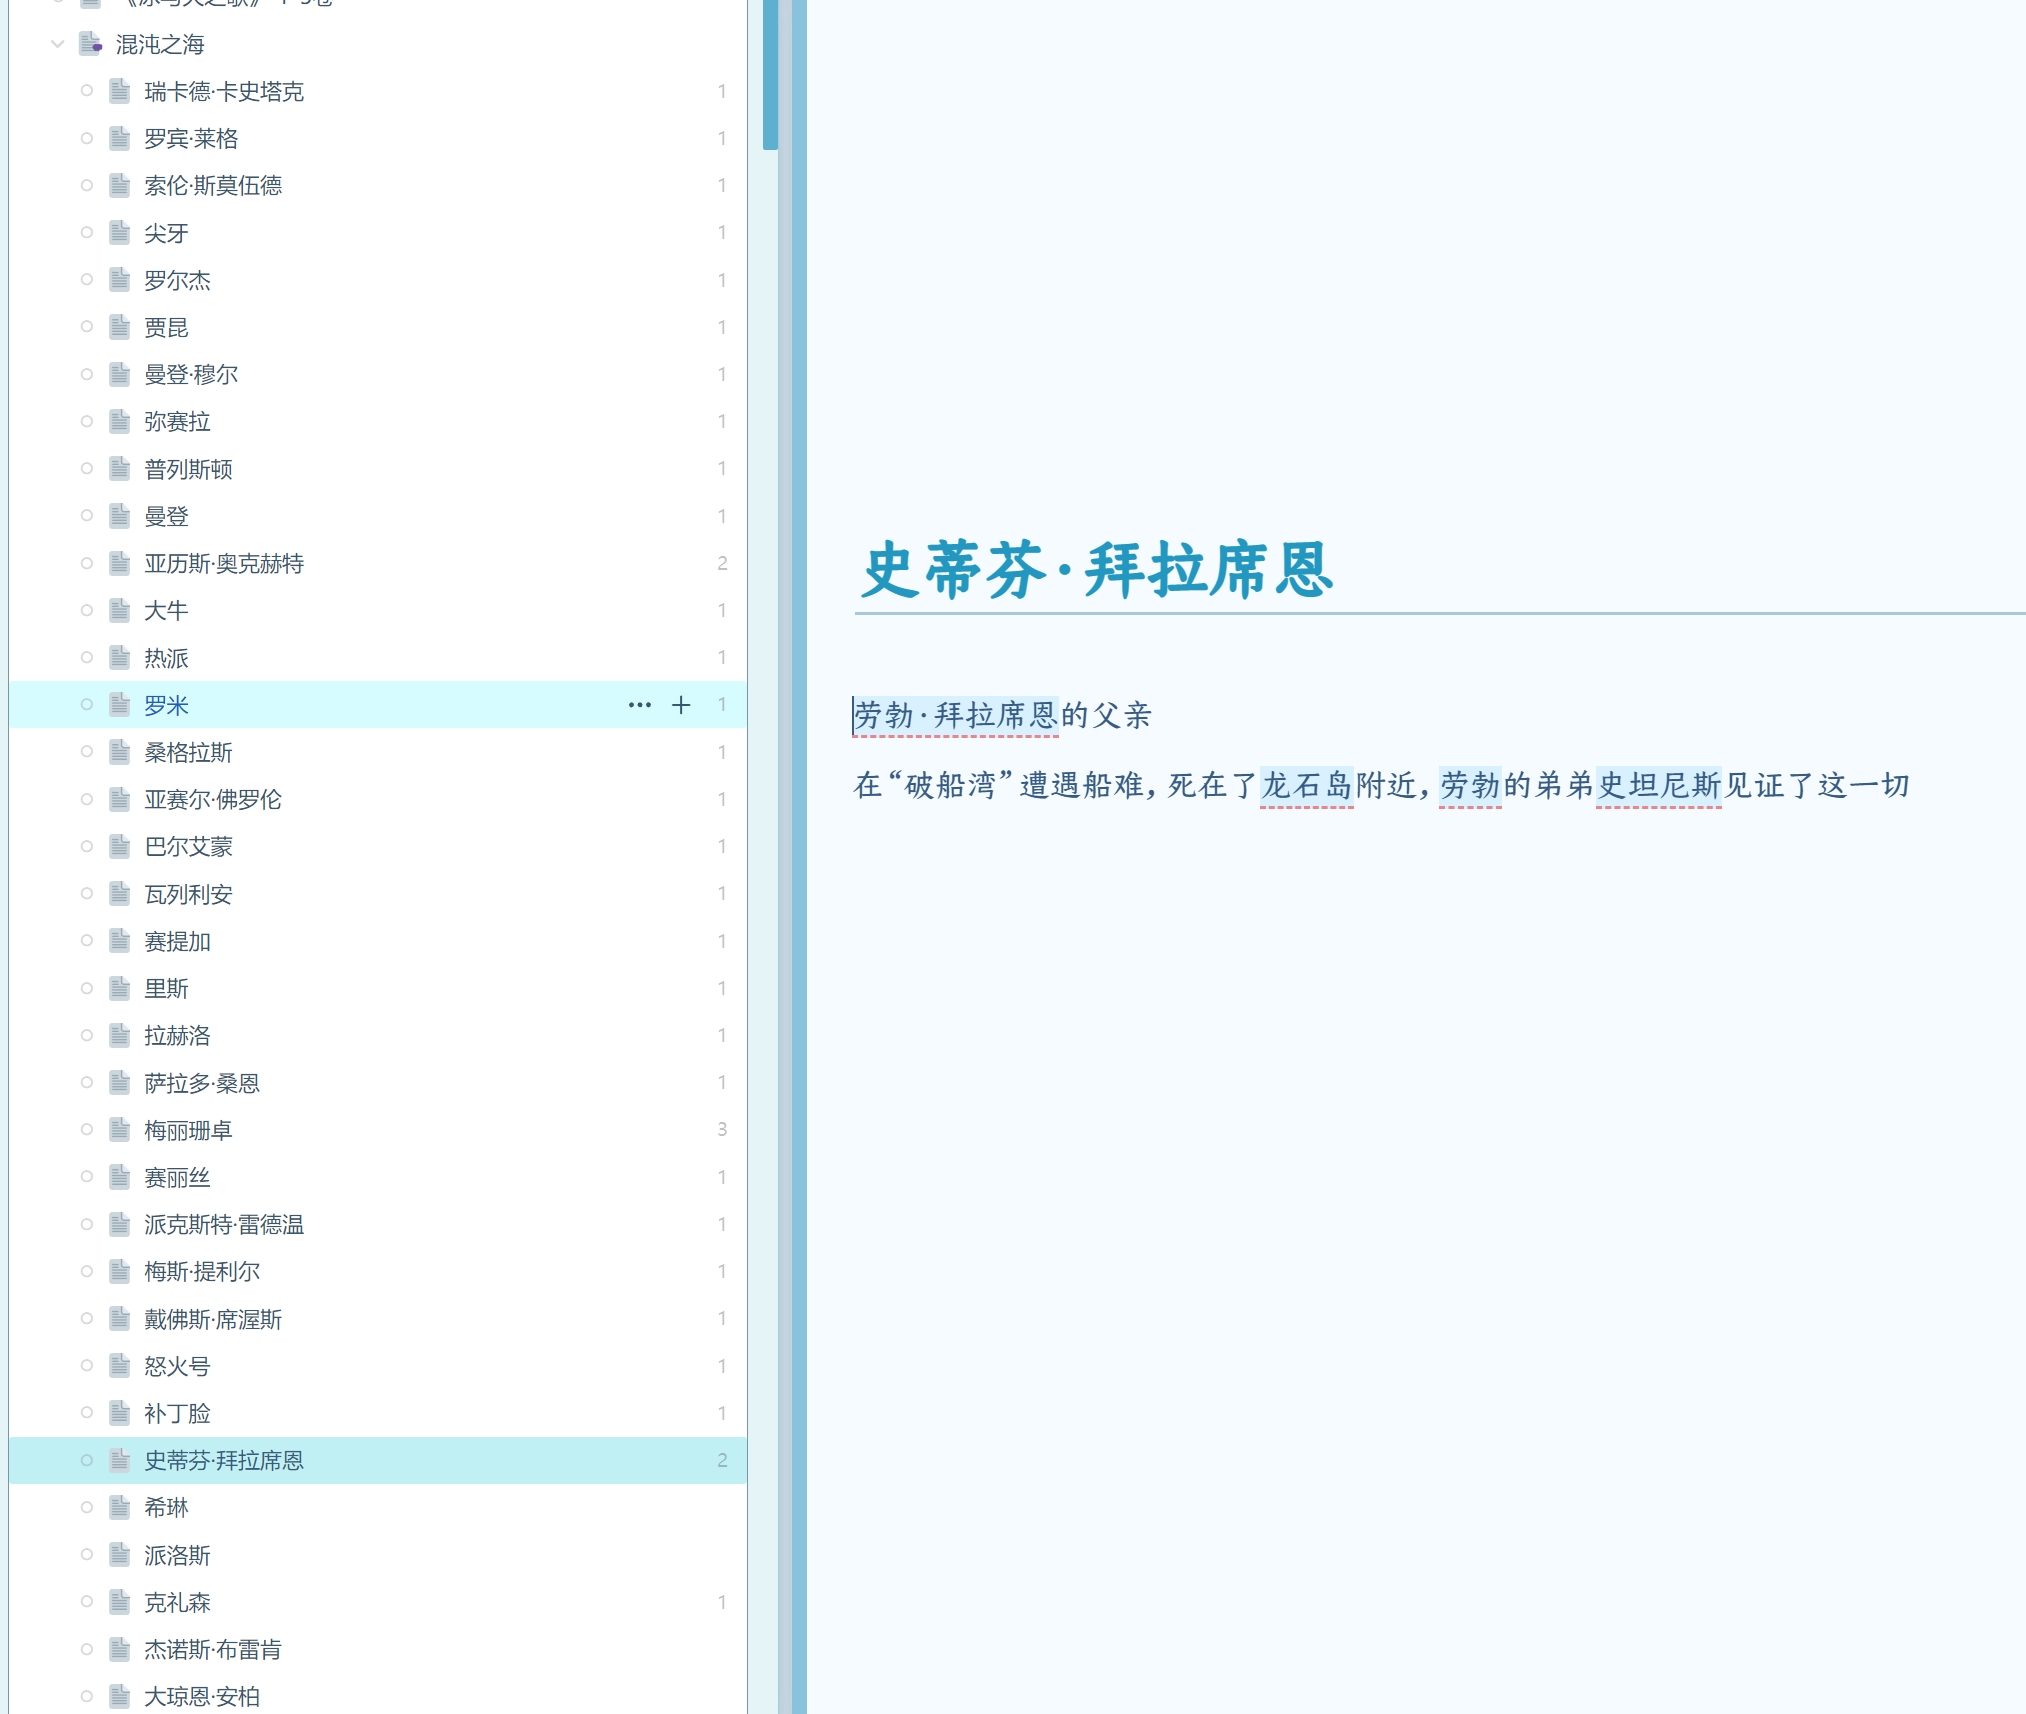Click the document icon beside 尖牙
Image resolution: width=2026 pixels, height=1714 pixels.
[120, 233]
